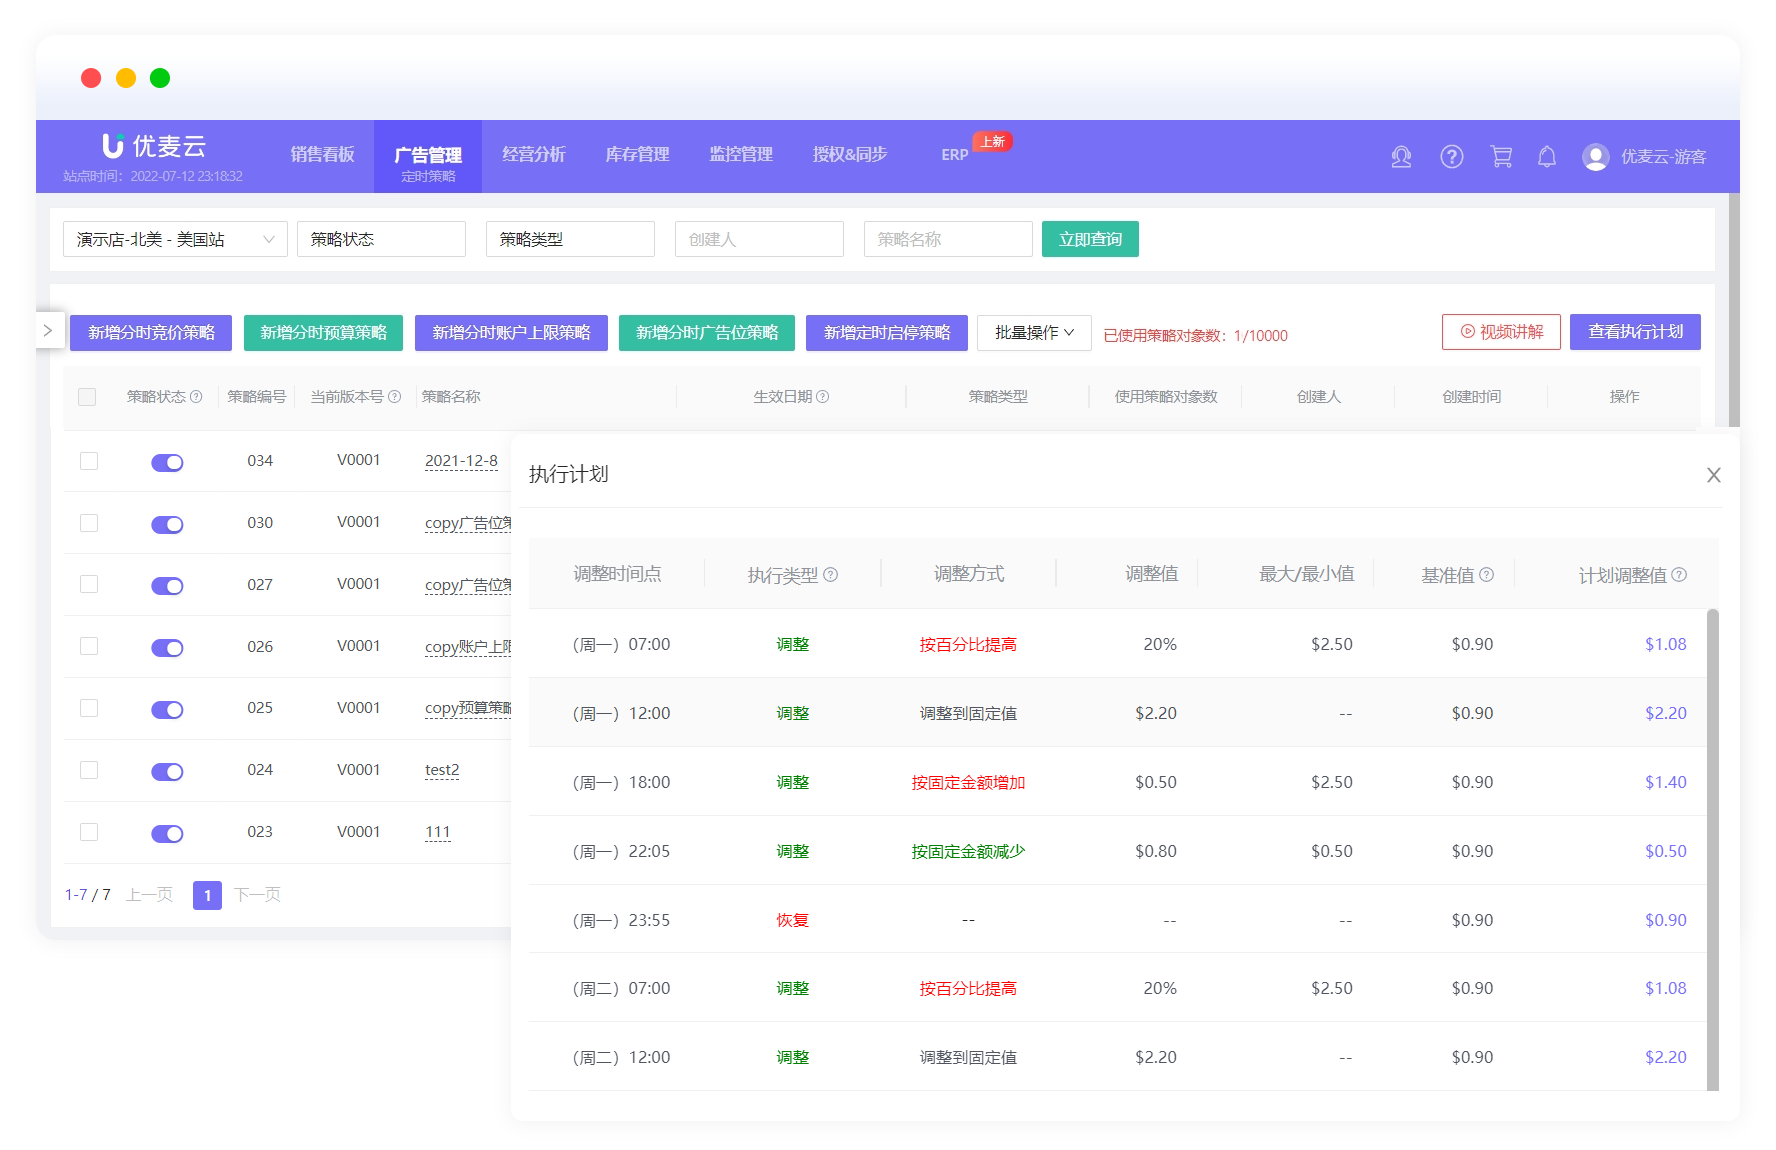Toggle status switch for strategy 034
1776x1150 pixels.
(x=167, y=462)
